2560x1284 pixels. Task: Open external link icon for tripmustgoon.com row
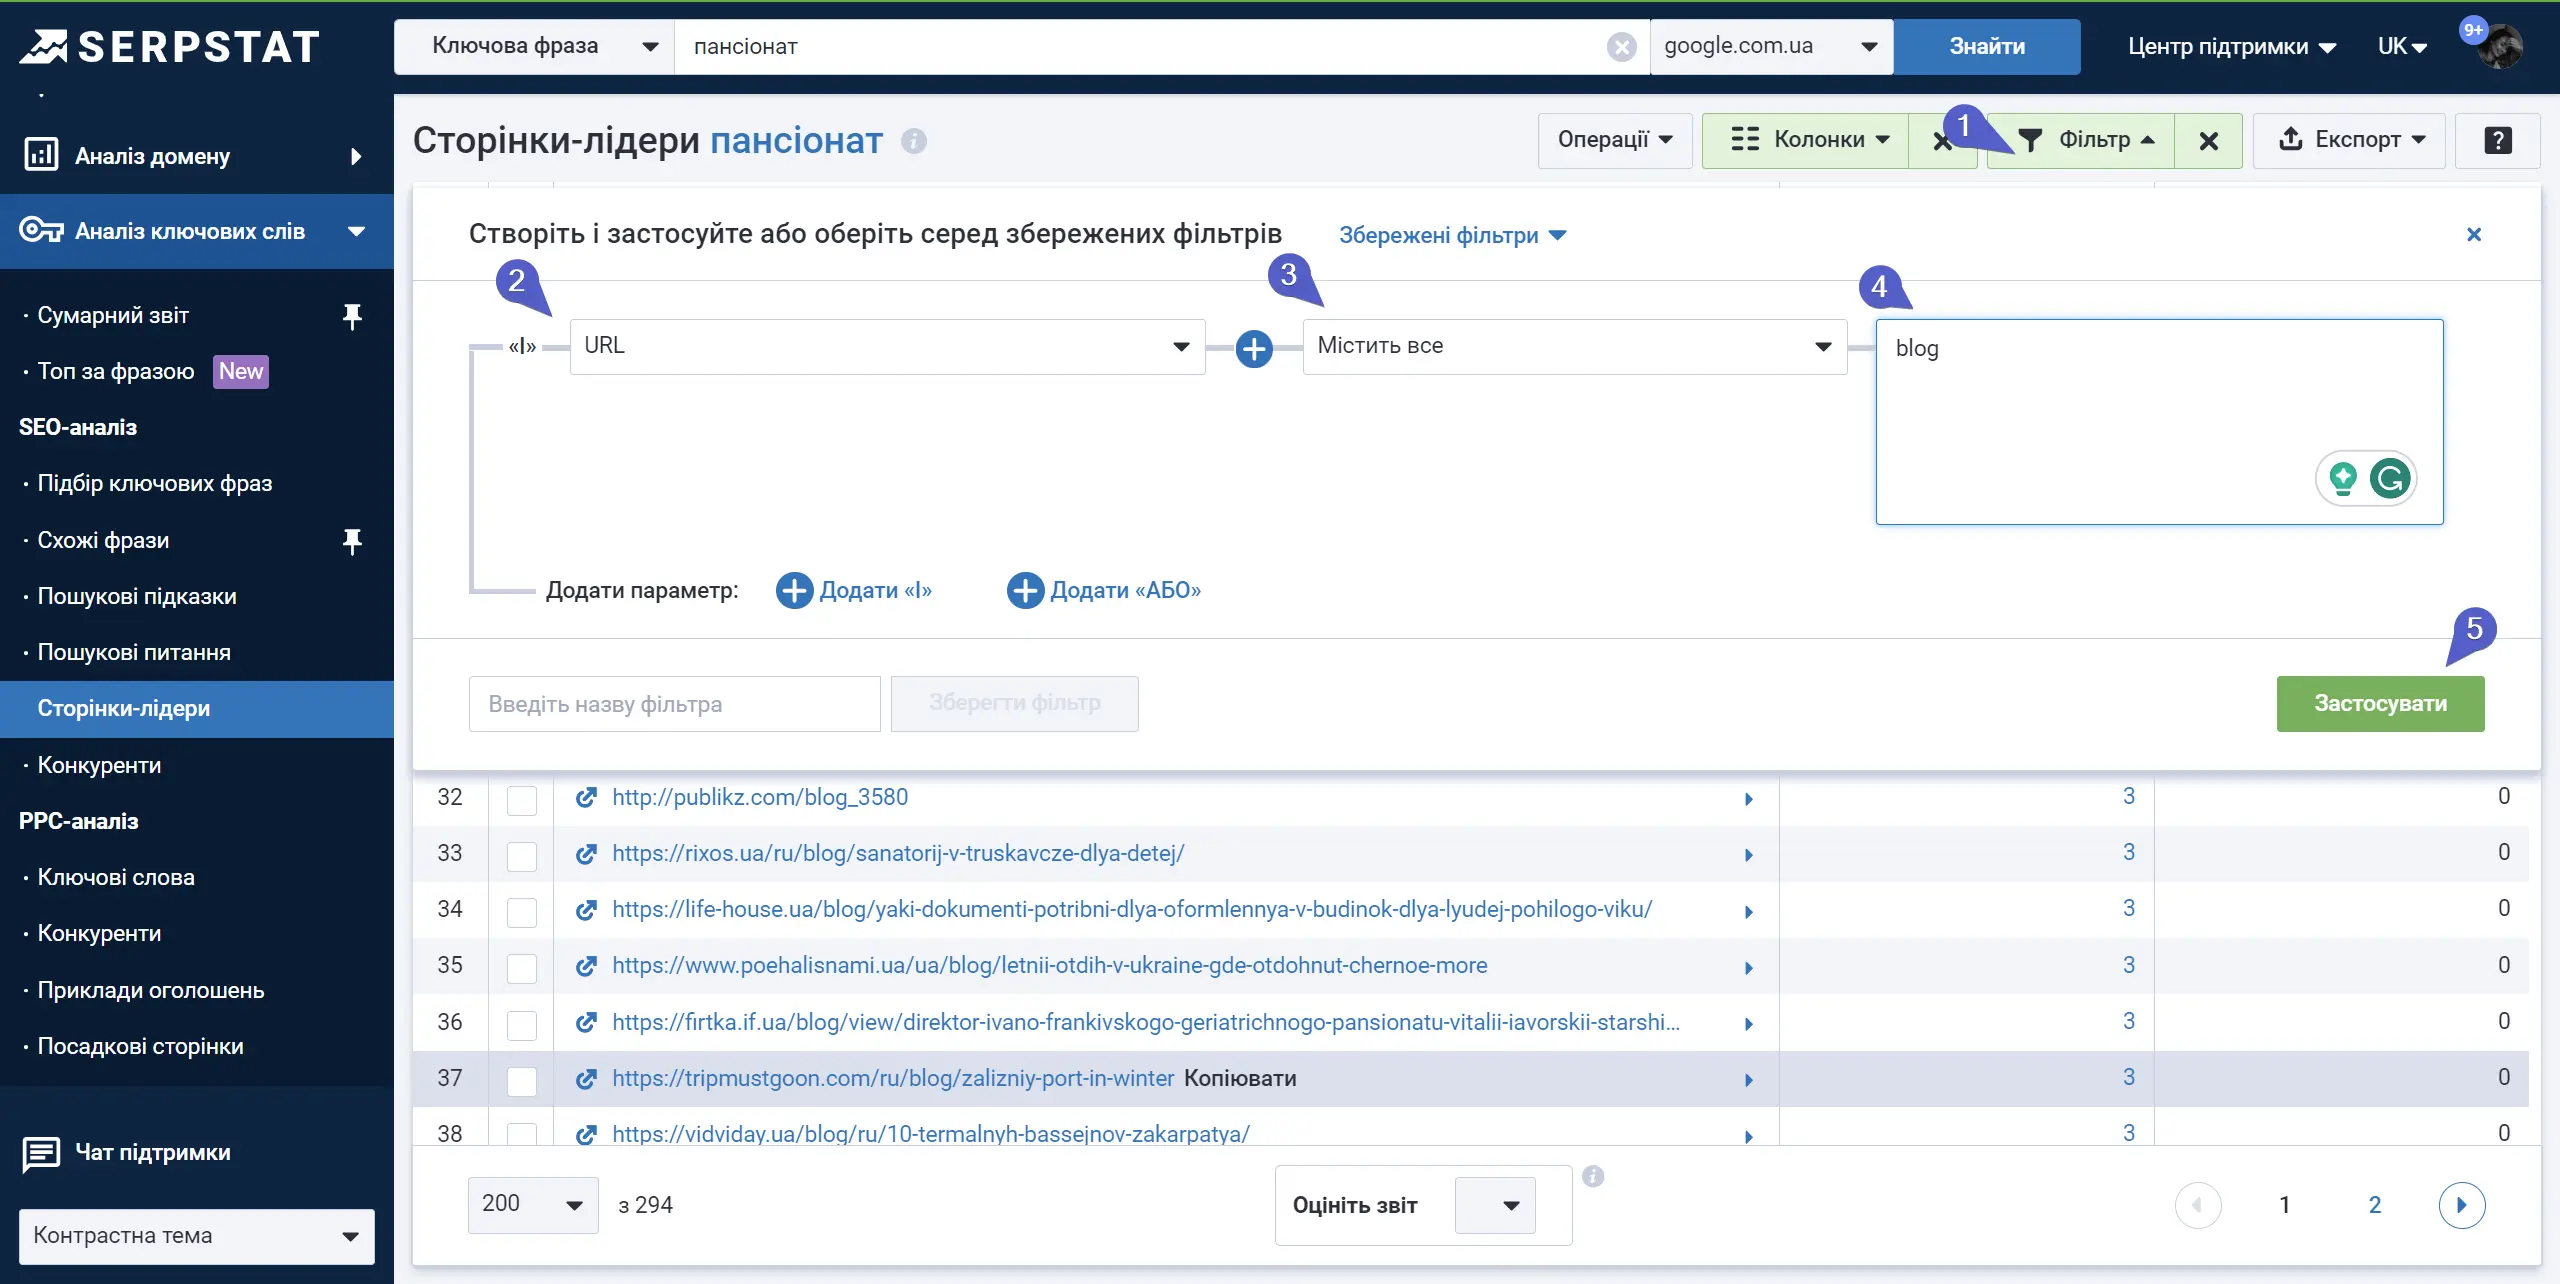(x=587, y=1079)
